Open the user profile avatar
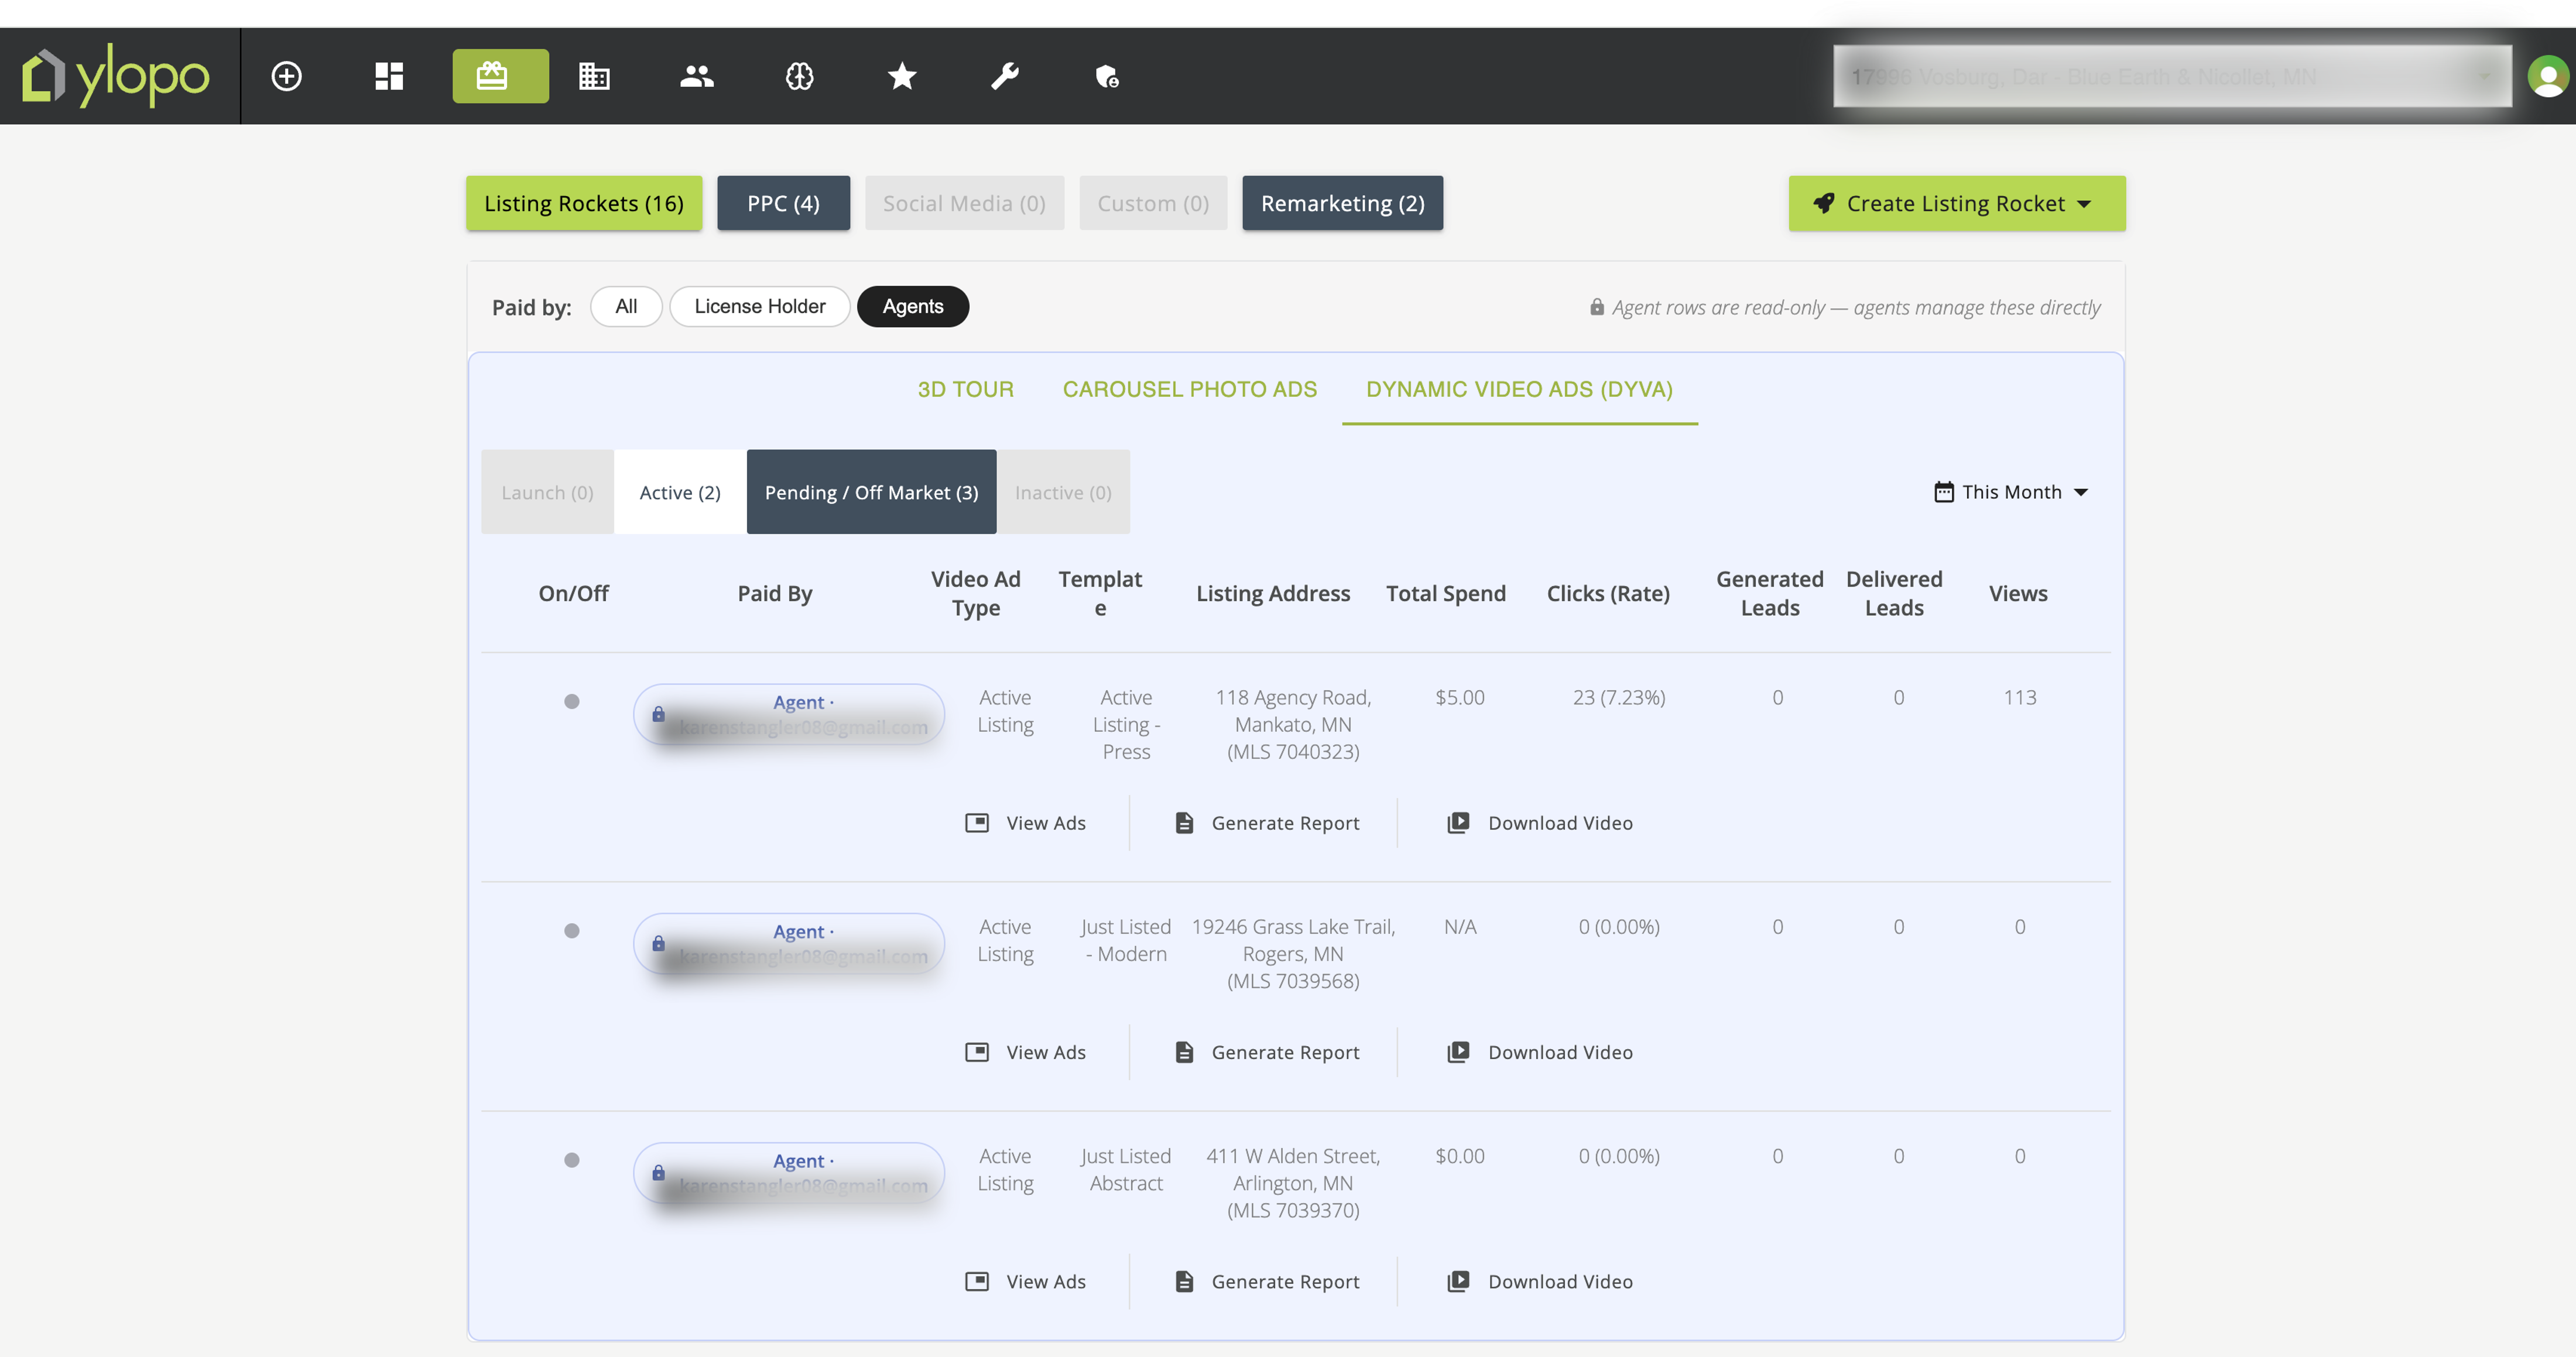Screen dimensions: 2576x1357 (x=2547, y=76)
